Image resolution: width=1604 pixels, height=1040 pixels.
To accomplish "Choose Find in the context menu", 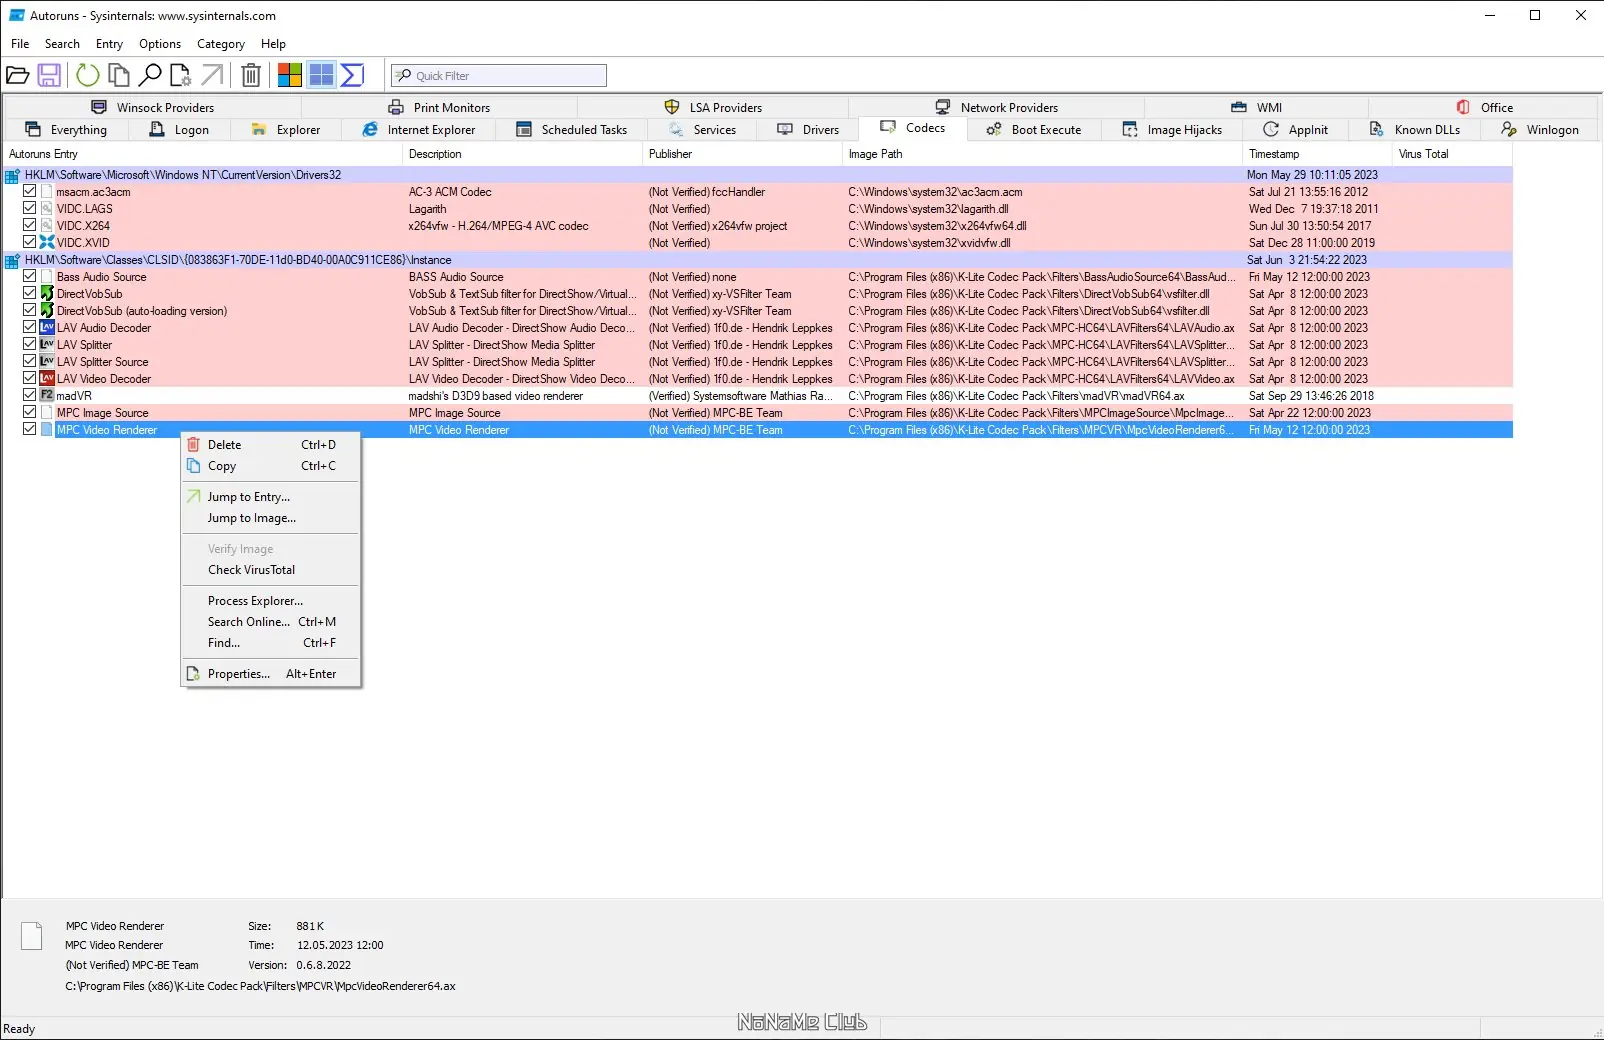I will (x=270, y=643).
